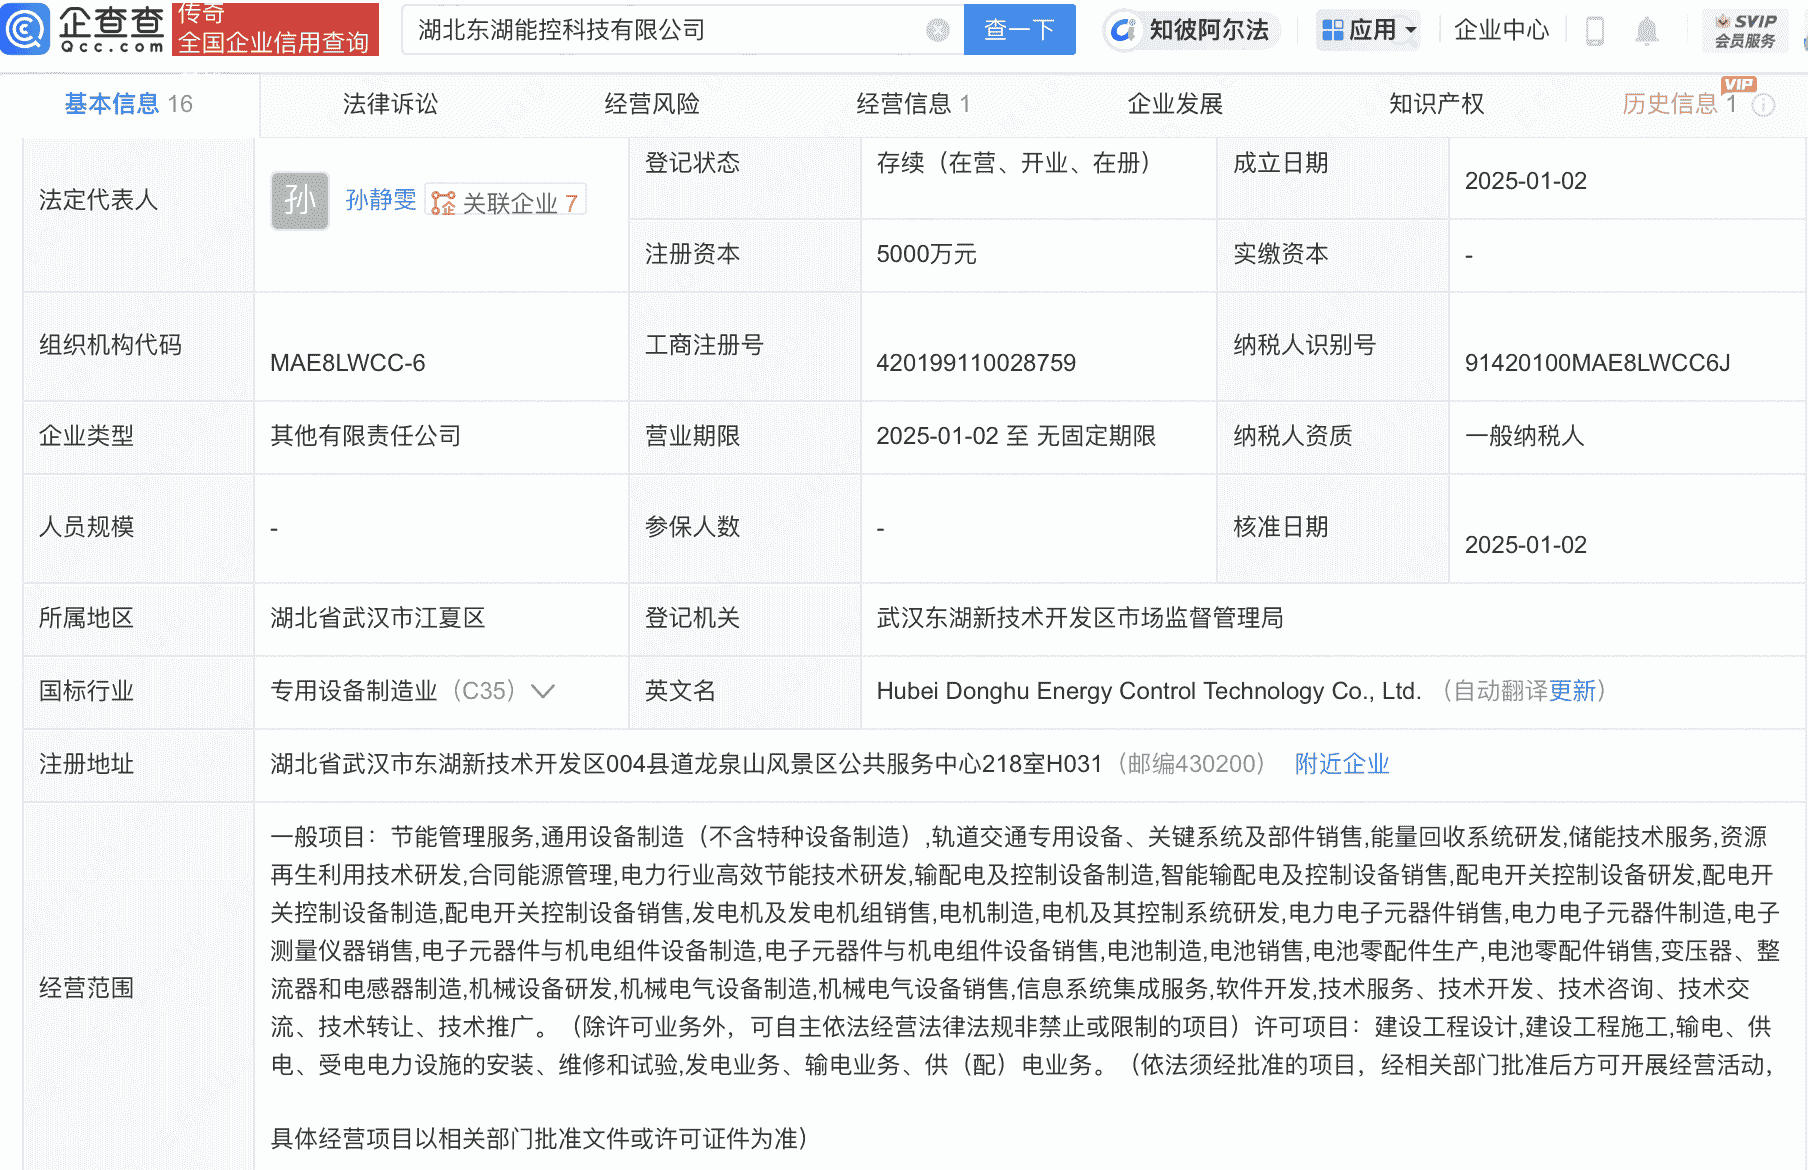Screen dimensions: 1808x1170
Task: Click the clear icon in search box
Action: (937, 30)
